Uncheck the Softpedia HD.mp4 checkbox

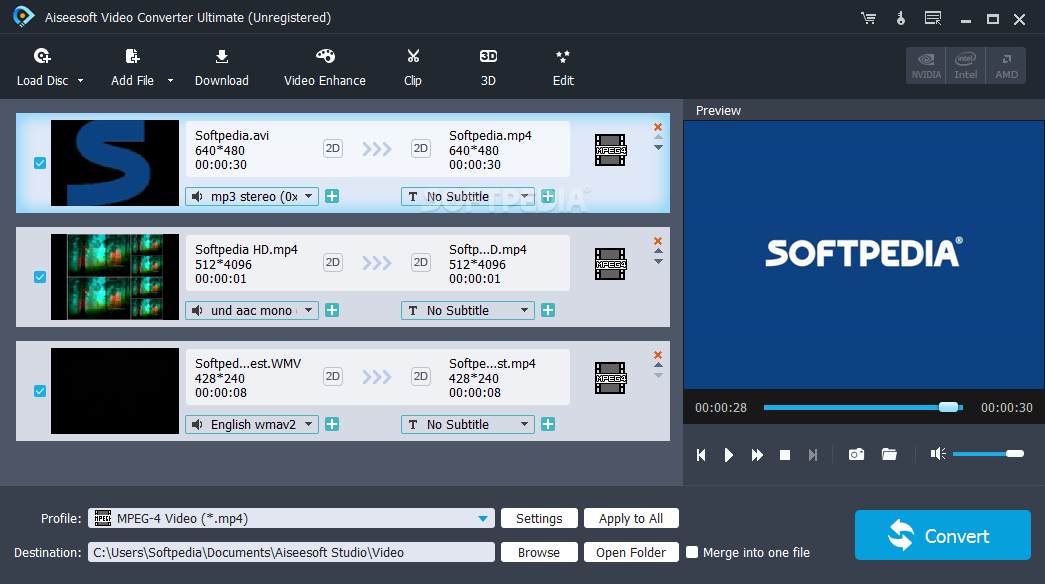[x=39, y=277]
